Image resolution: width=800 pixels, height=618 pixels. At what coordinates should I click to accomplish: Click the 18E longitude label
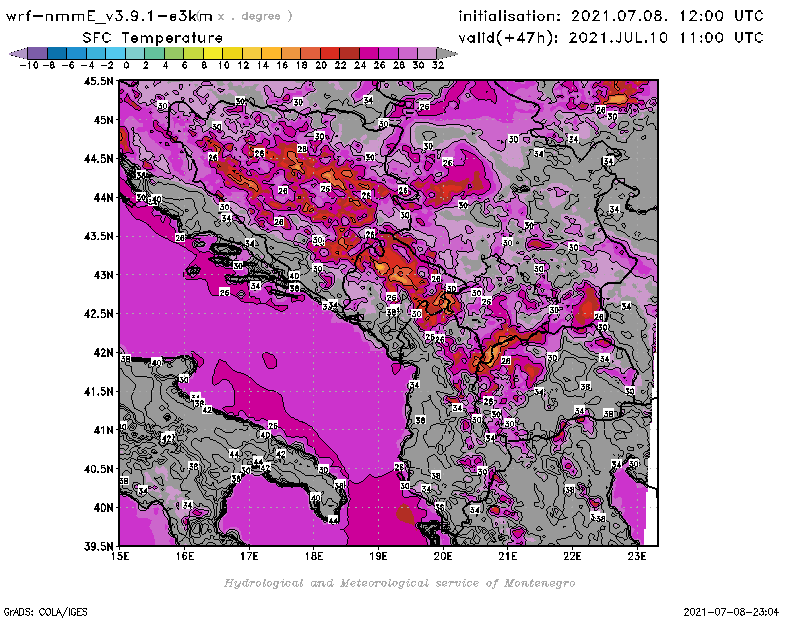(314, 556)
